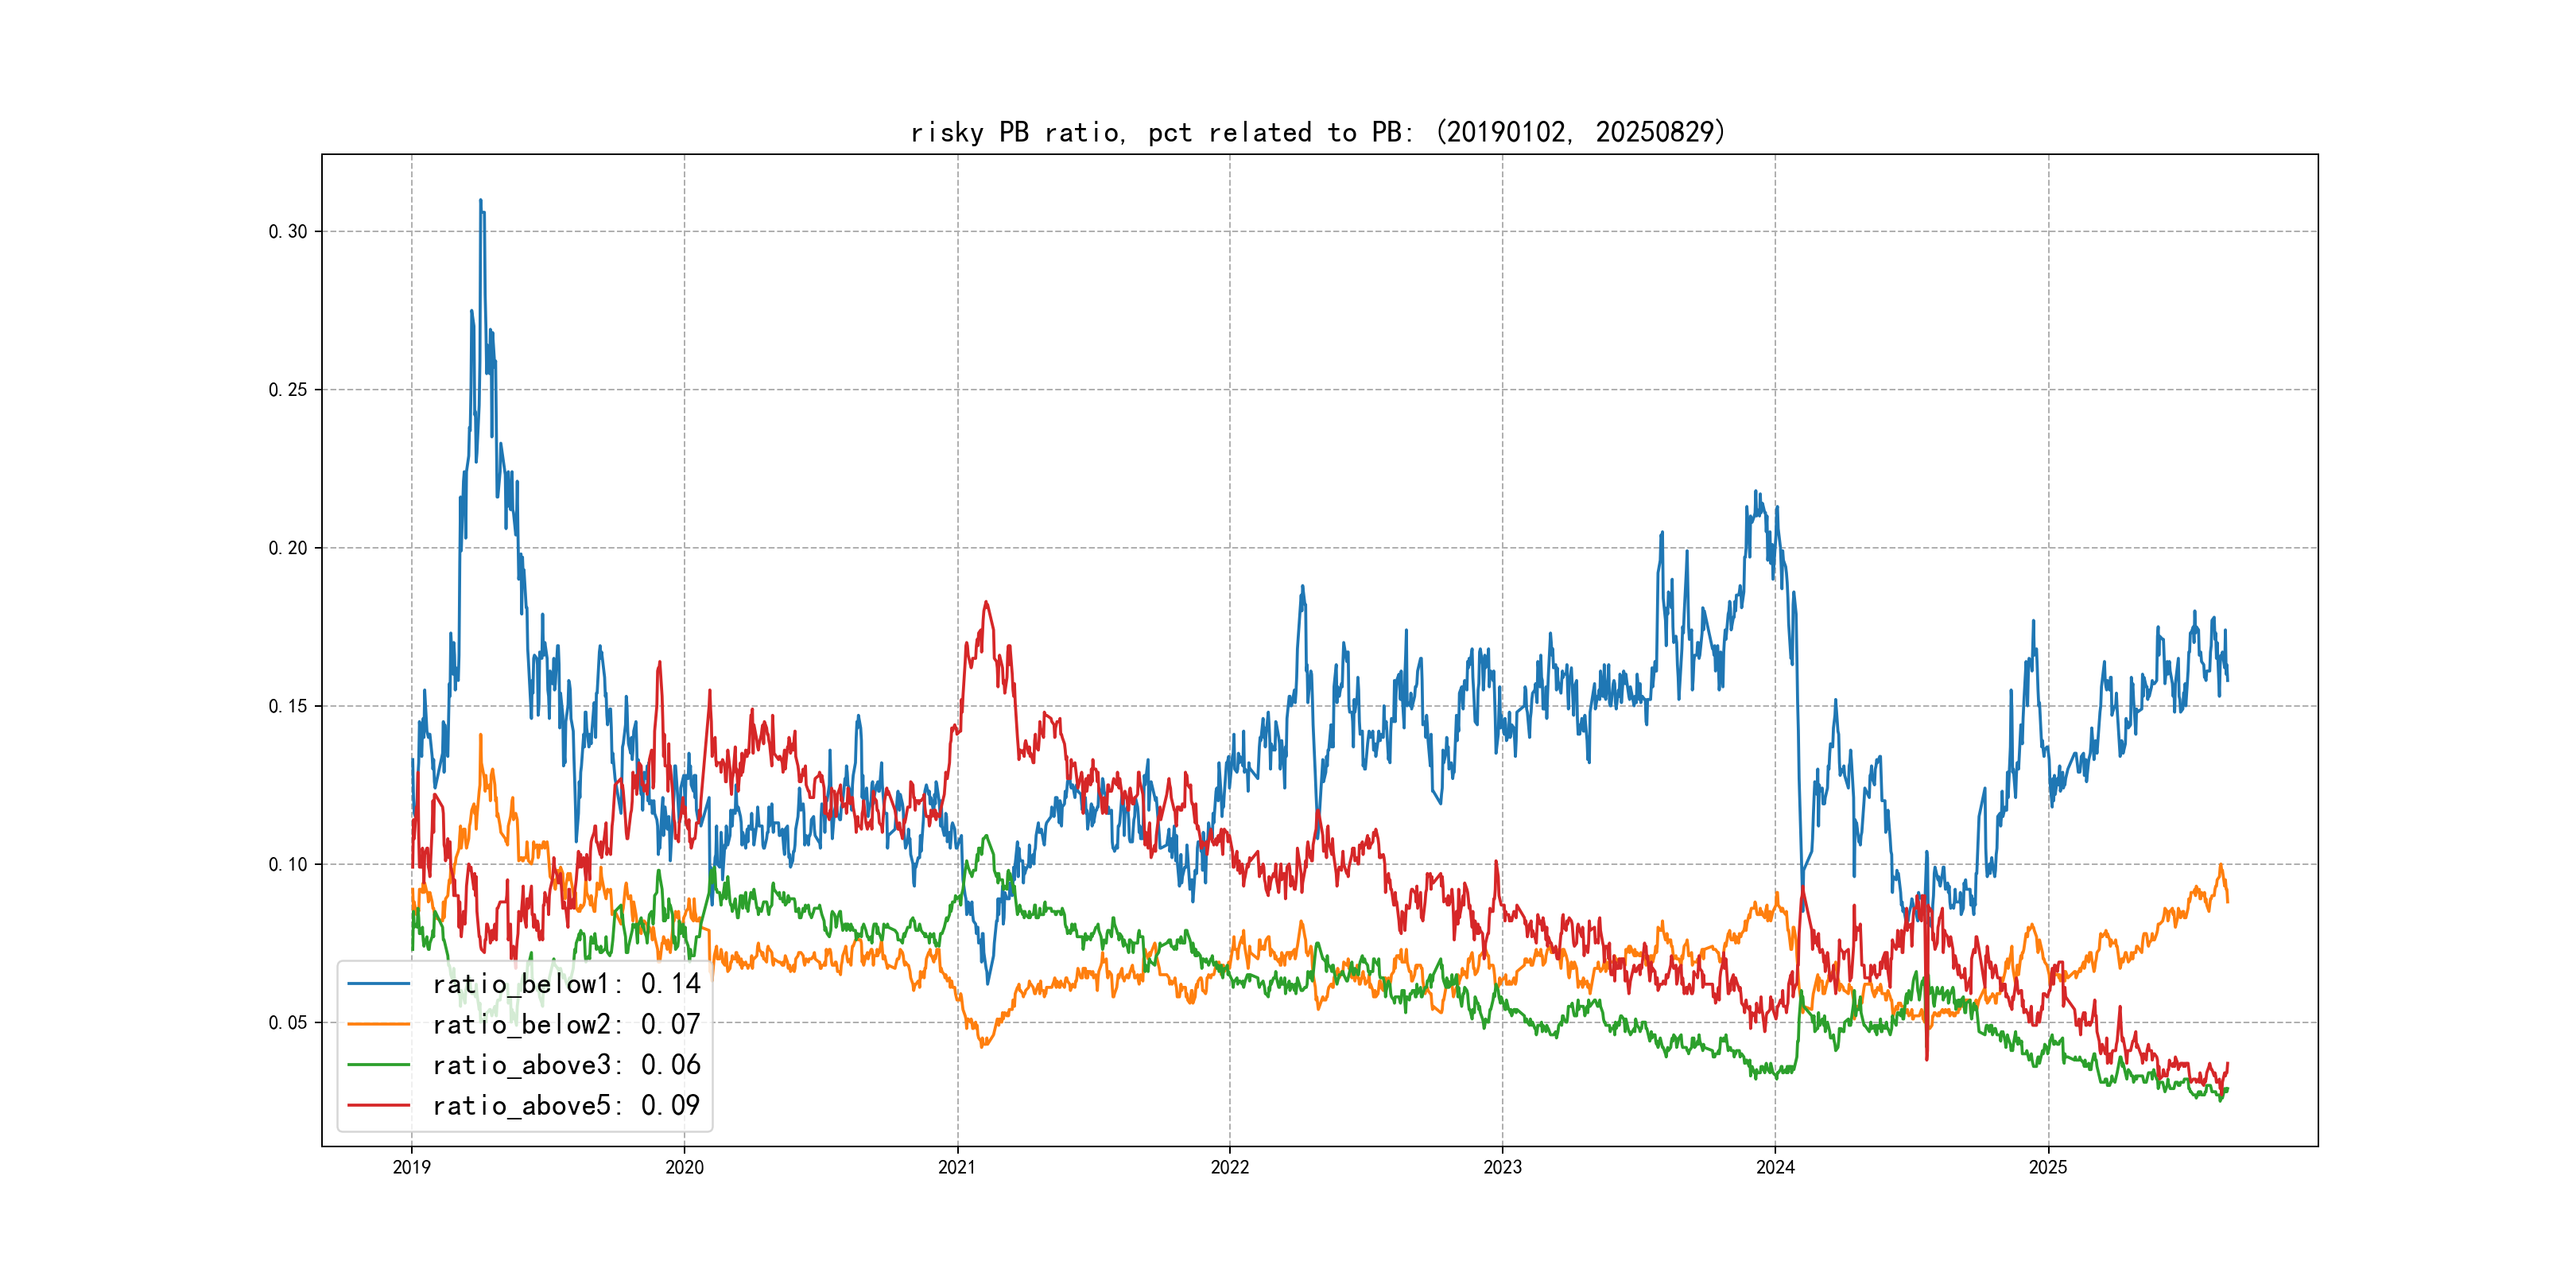Click the 2024 x-axis tick label

point(1775,1167)
